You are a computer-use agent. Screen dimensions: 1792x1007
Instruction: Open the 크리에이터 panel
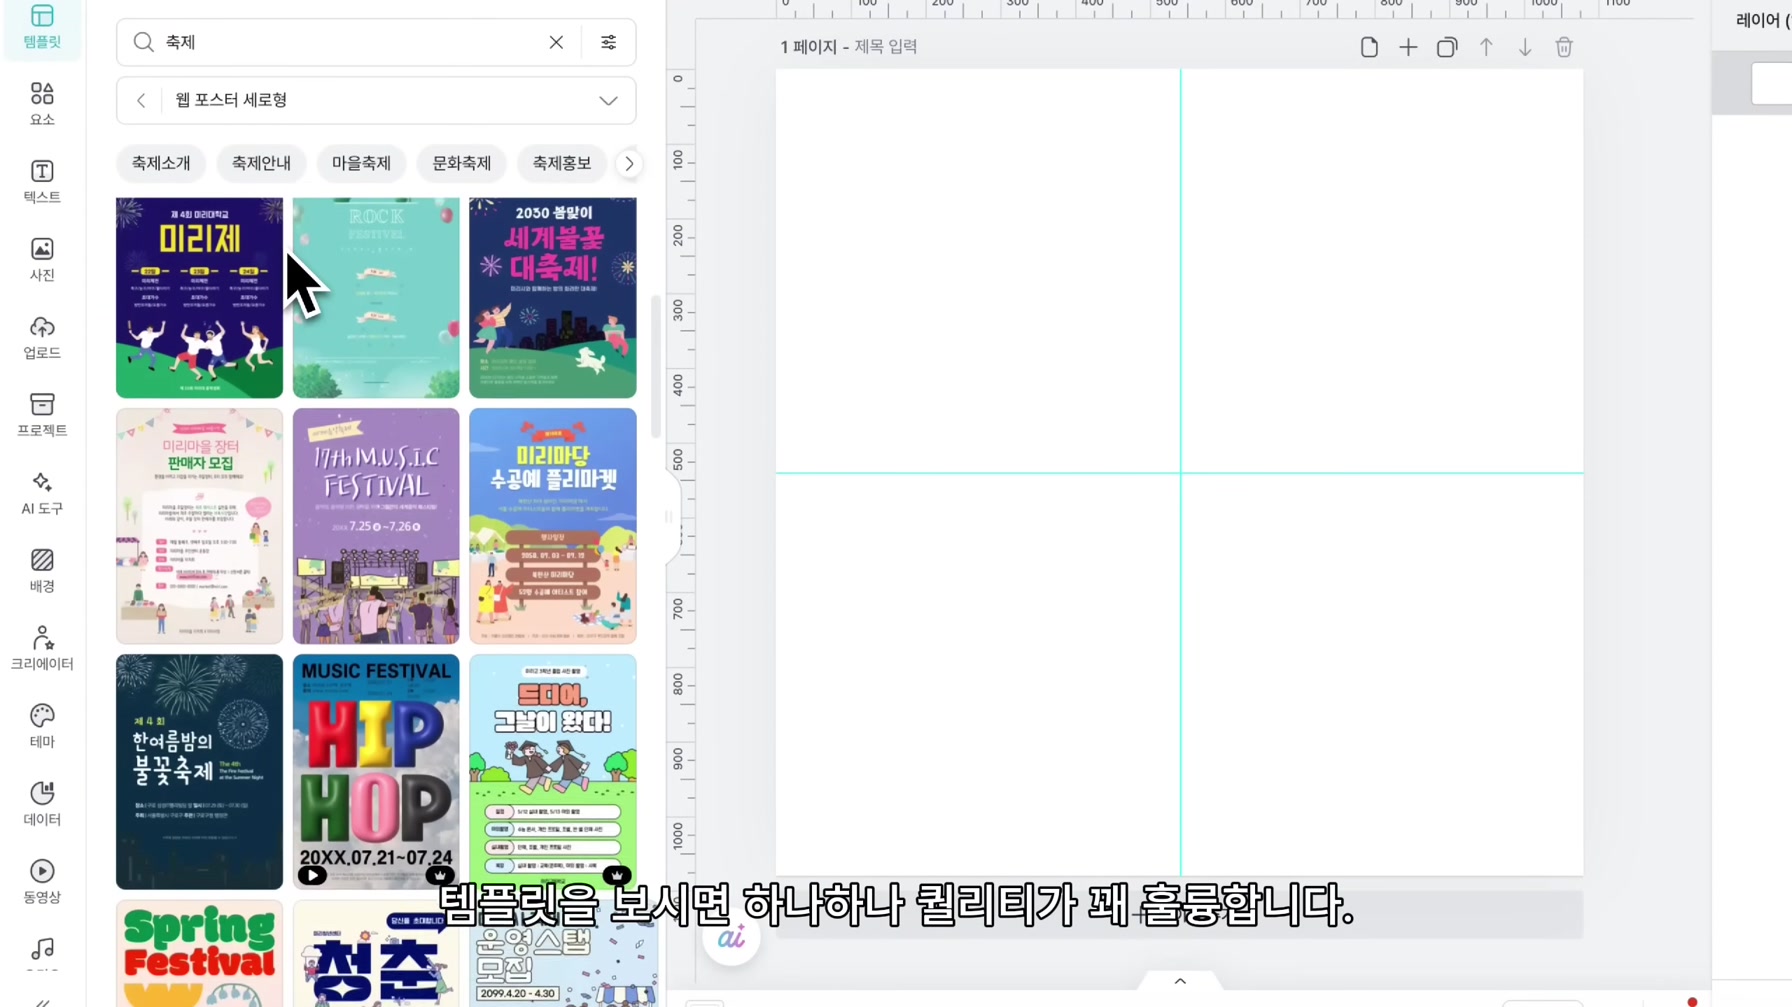42,649
